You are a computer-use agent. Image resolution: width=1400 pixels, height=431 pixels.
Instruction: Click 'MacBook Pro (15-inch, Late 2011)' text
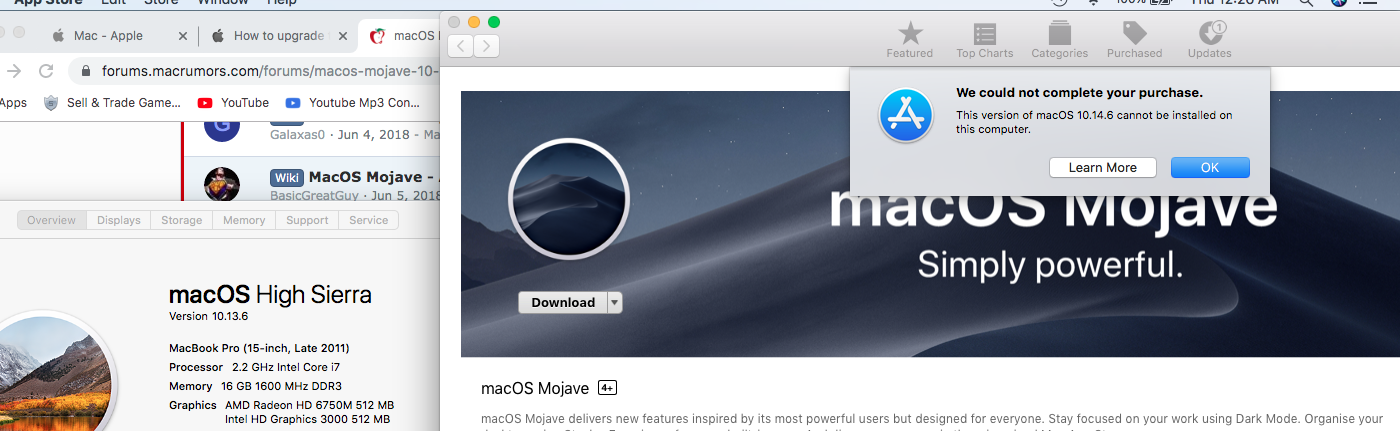259,348
